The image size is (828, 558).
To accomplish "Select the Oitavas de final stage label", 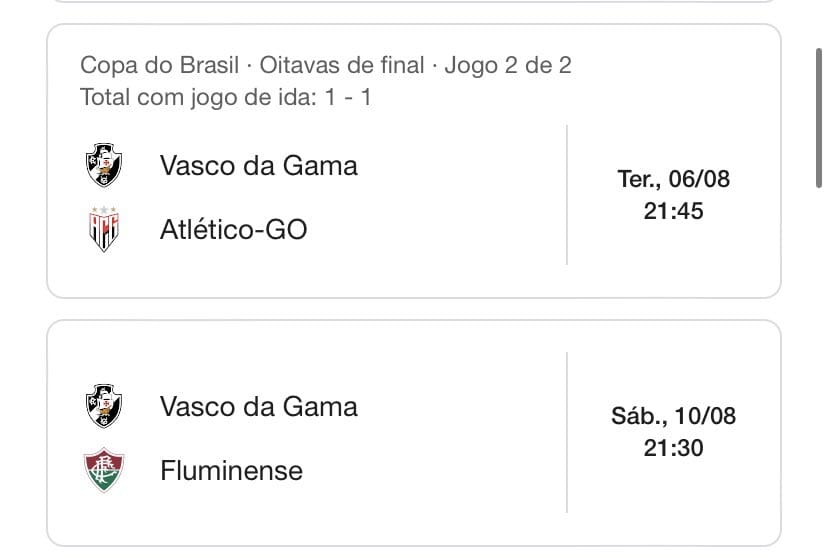I will (341, 66).
